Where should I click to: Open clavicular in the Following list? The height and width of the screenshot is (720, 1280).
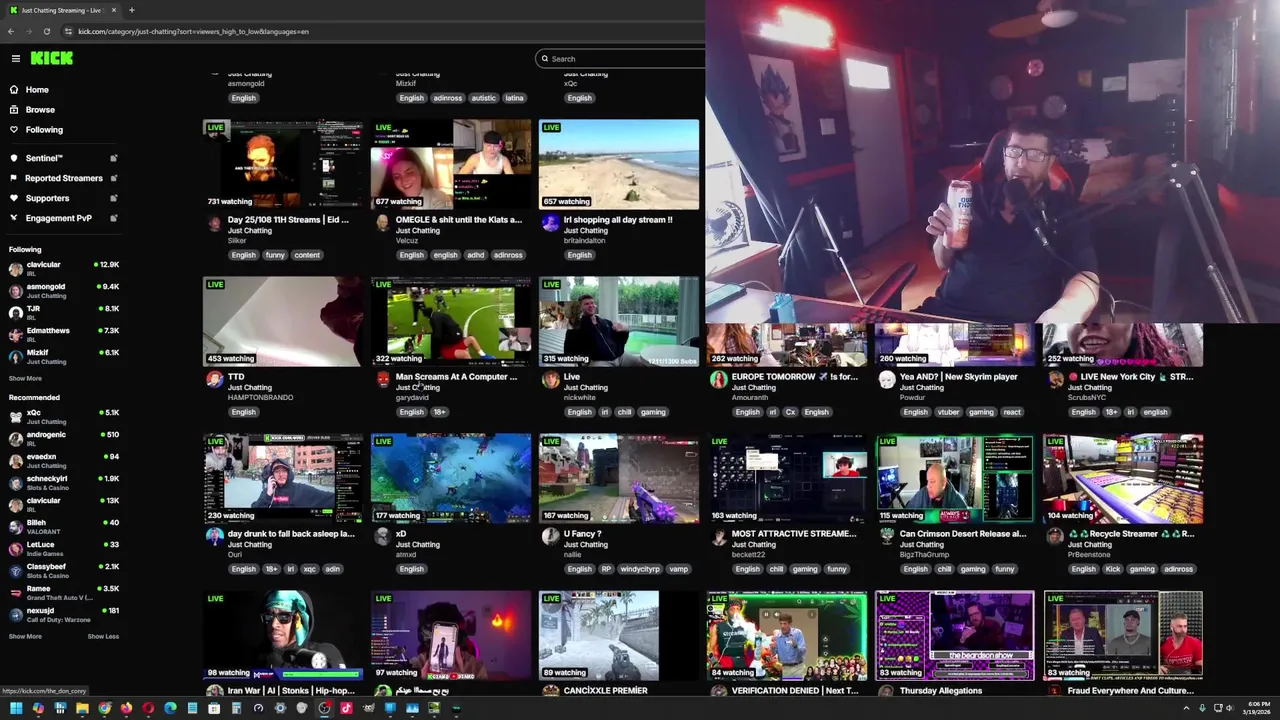click(x=64, y=268)
